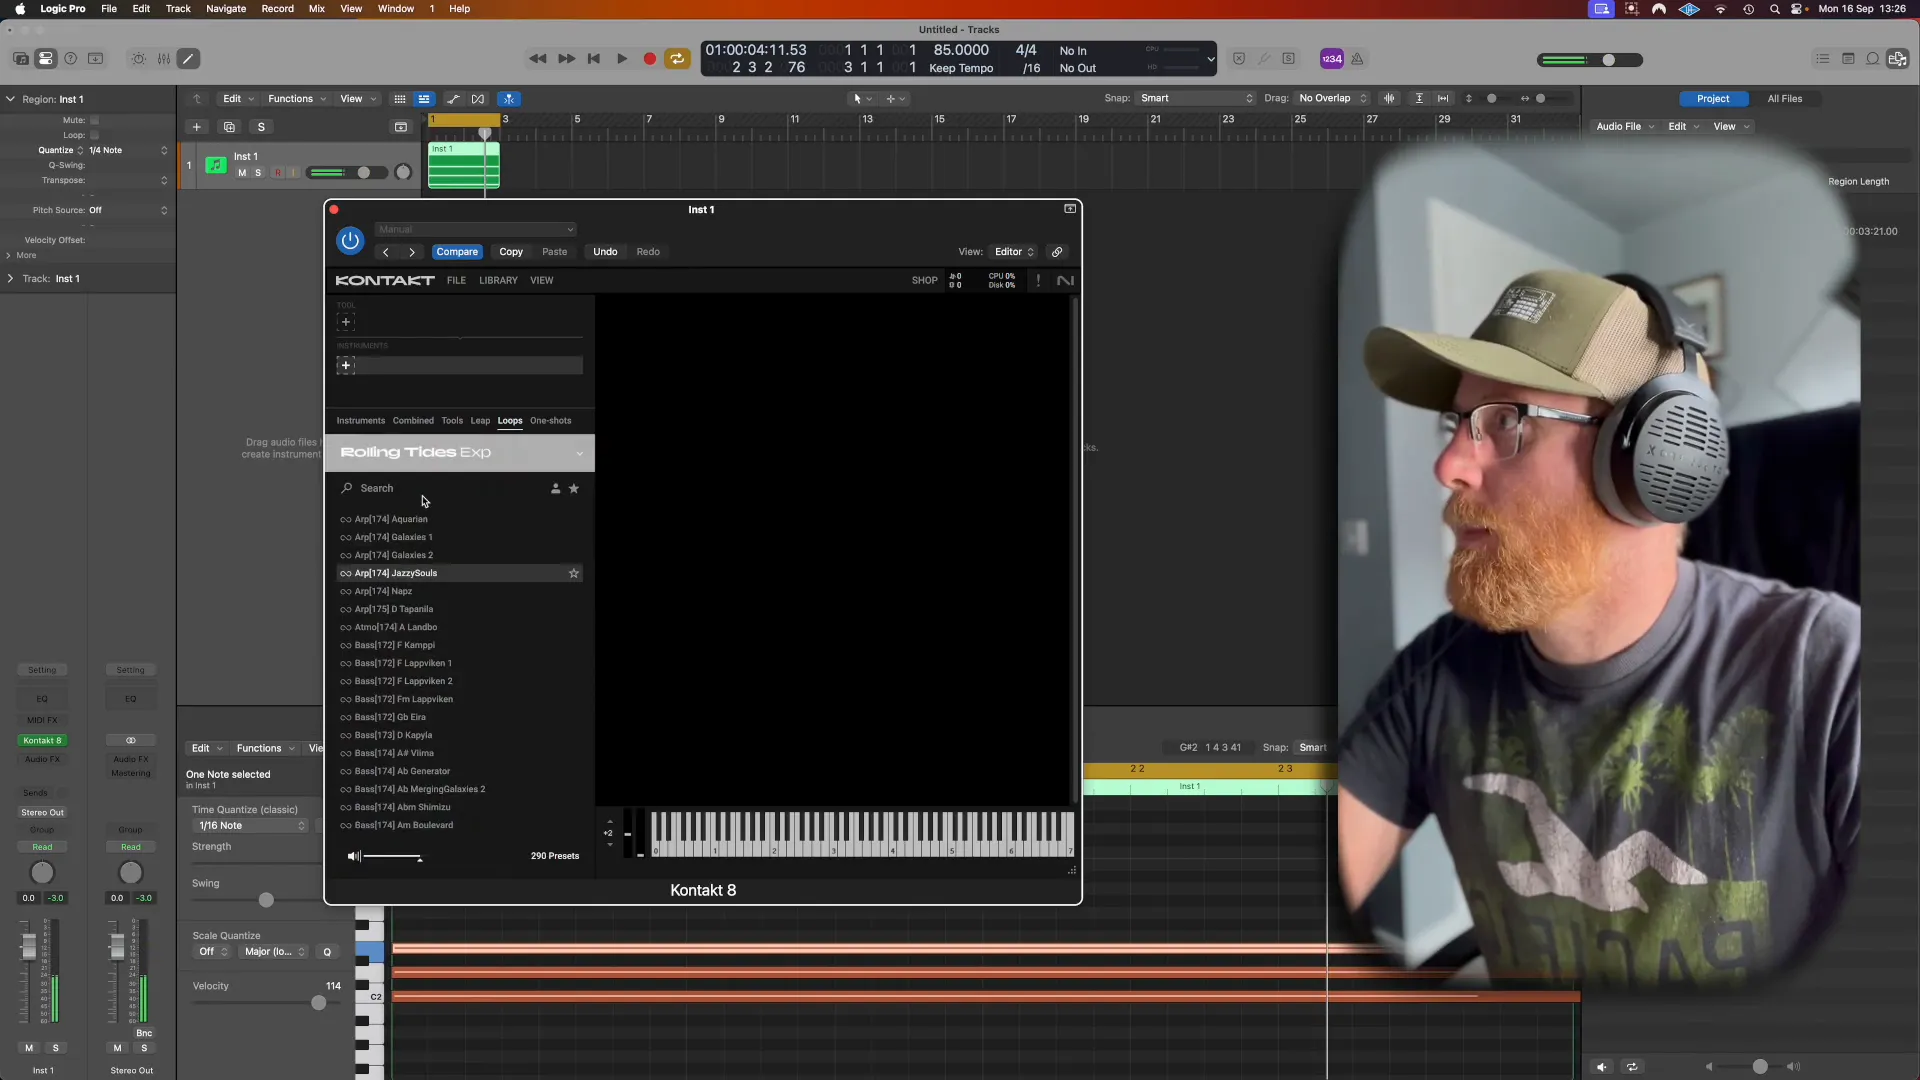The height and width of the screenshot is (1080, 1920).
Task: Click the red Record button
Action: (x=650, y=59)
